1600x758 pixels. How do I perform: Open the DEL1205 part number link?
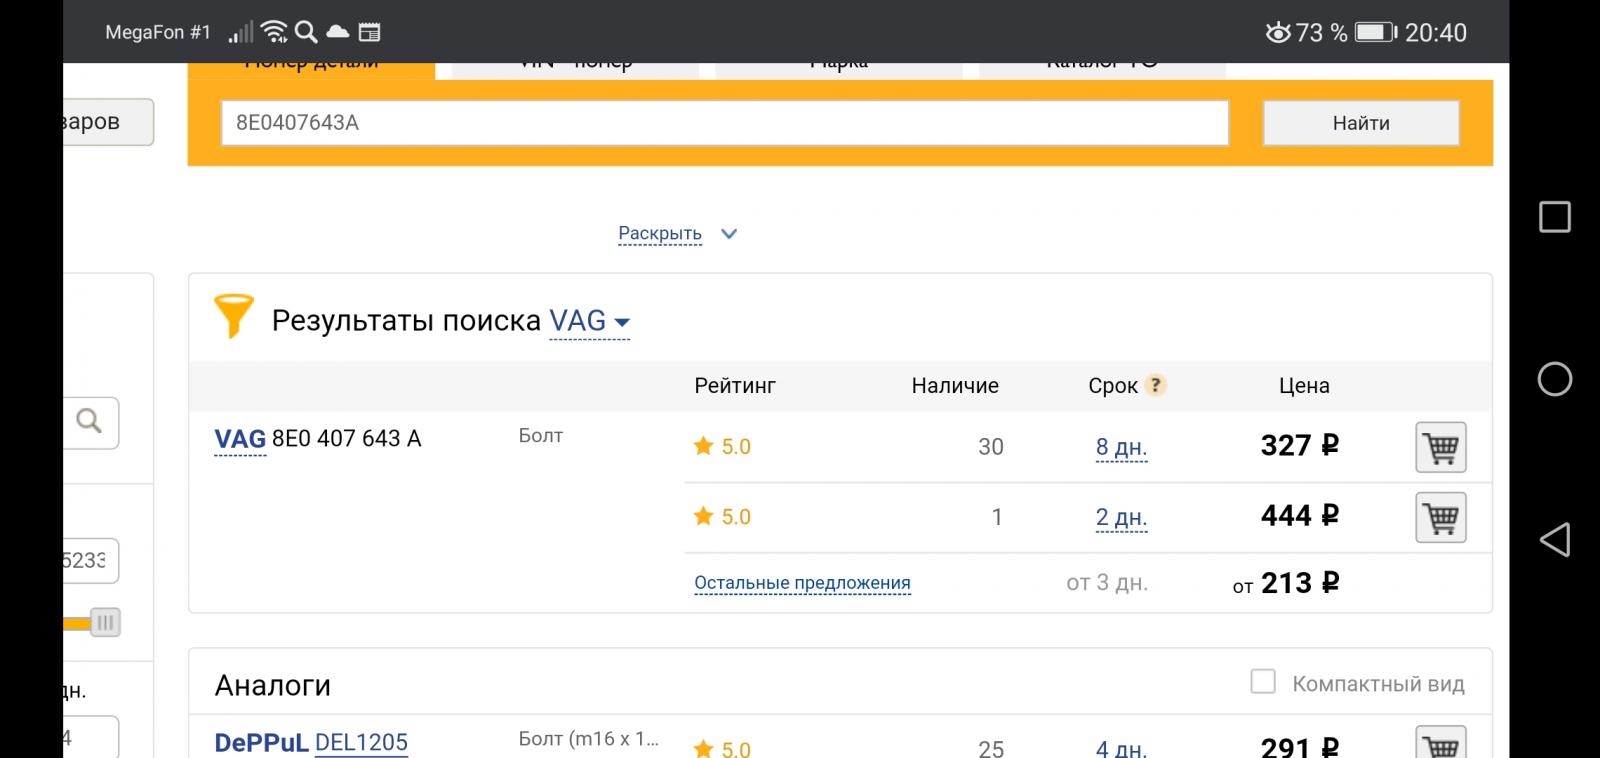click(x=361, y=743)
